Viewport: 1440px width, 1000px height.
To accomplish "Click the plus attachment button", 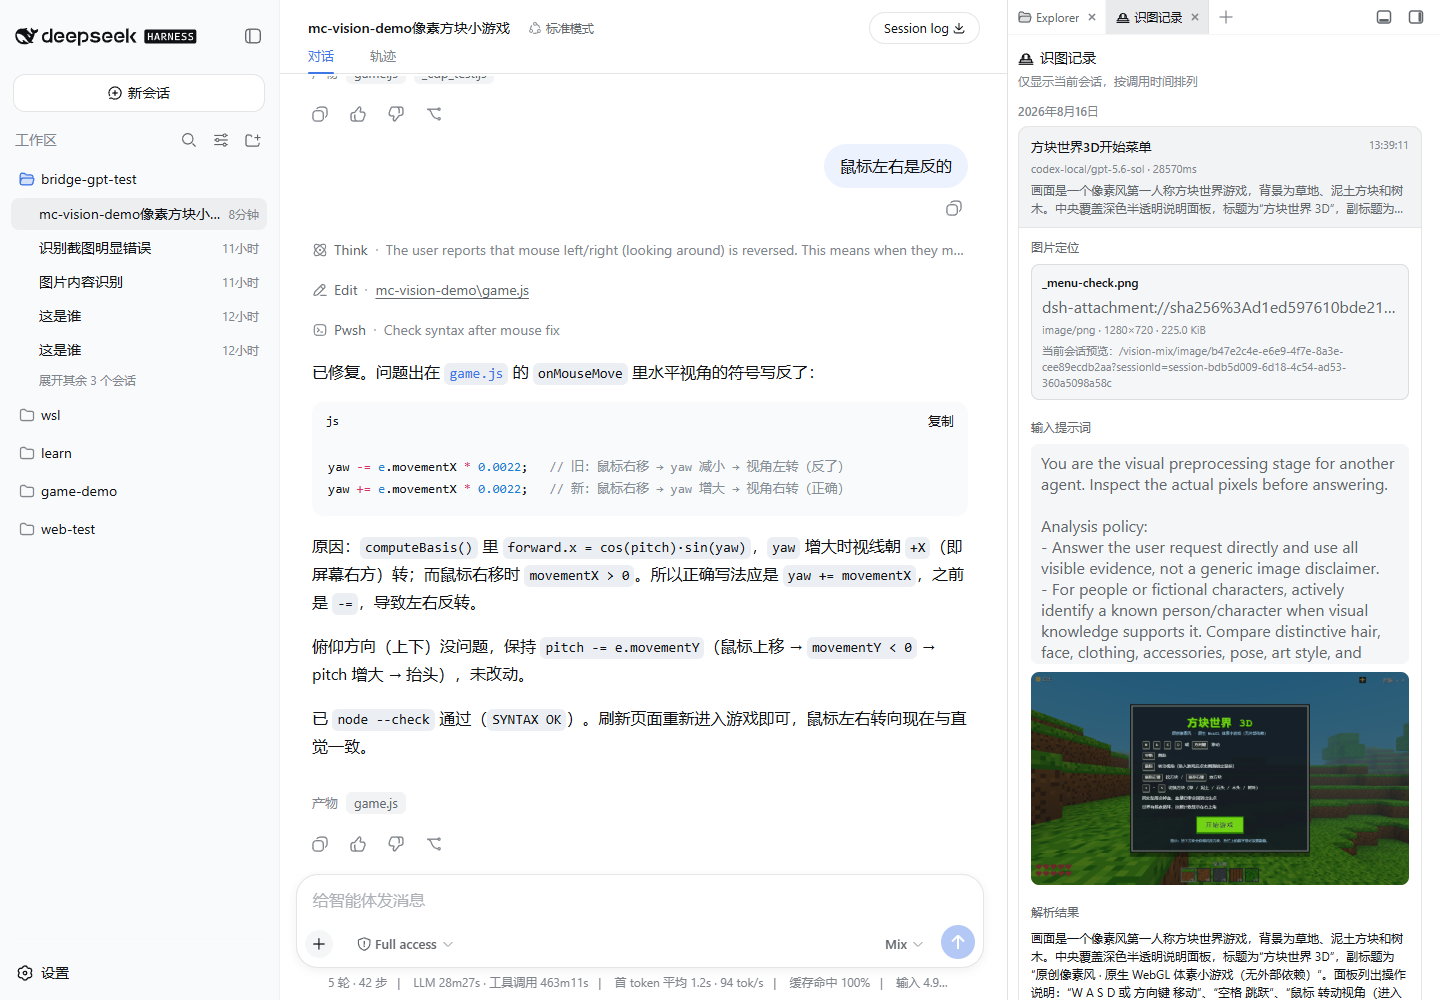I will click(319, 943).
